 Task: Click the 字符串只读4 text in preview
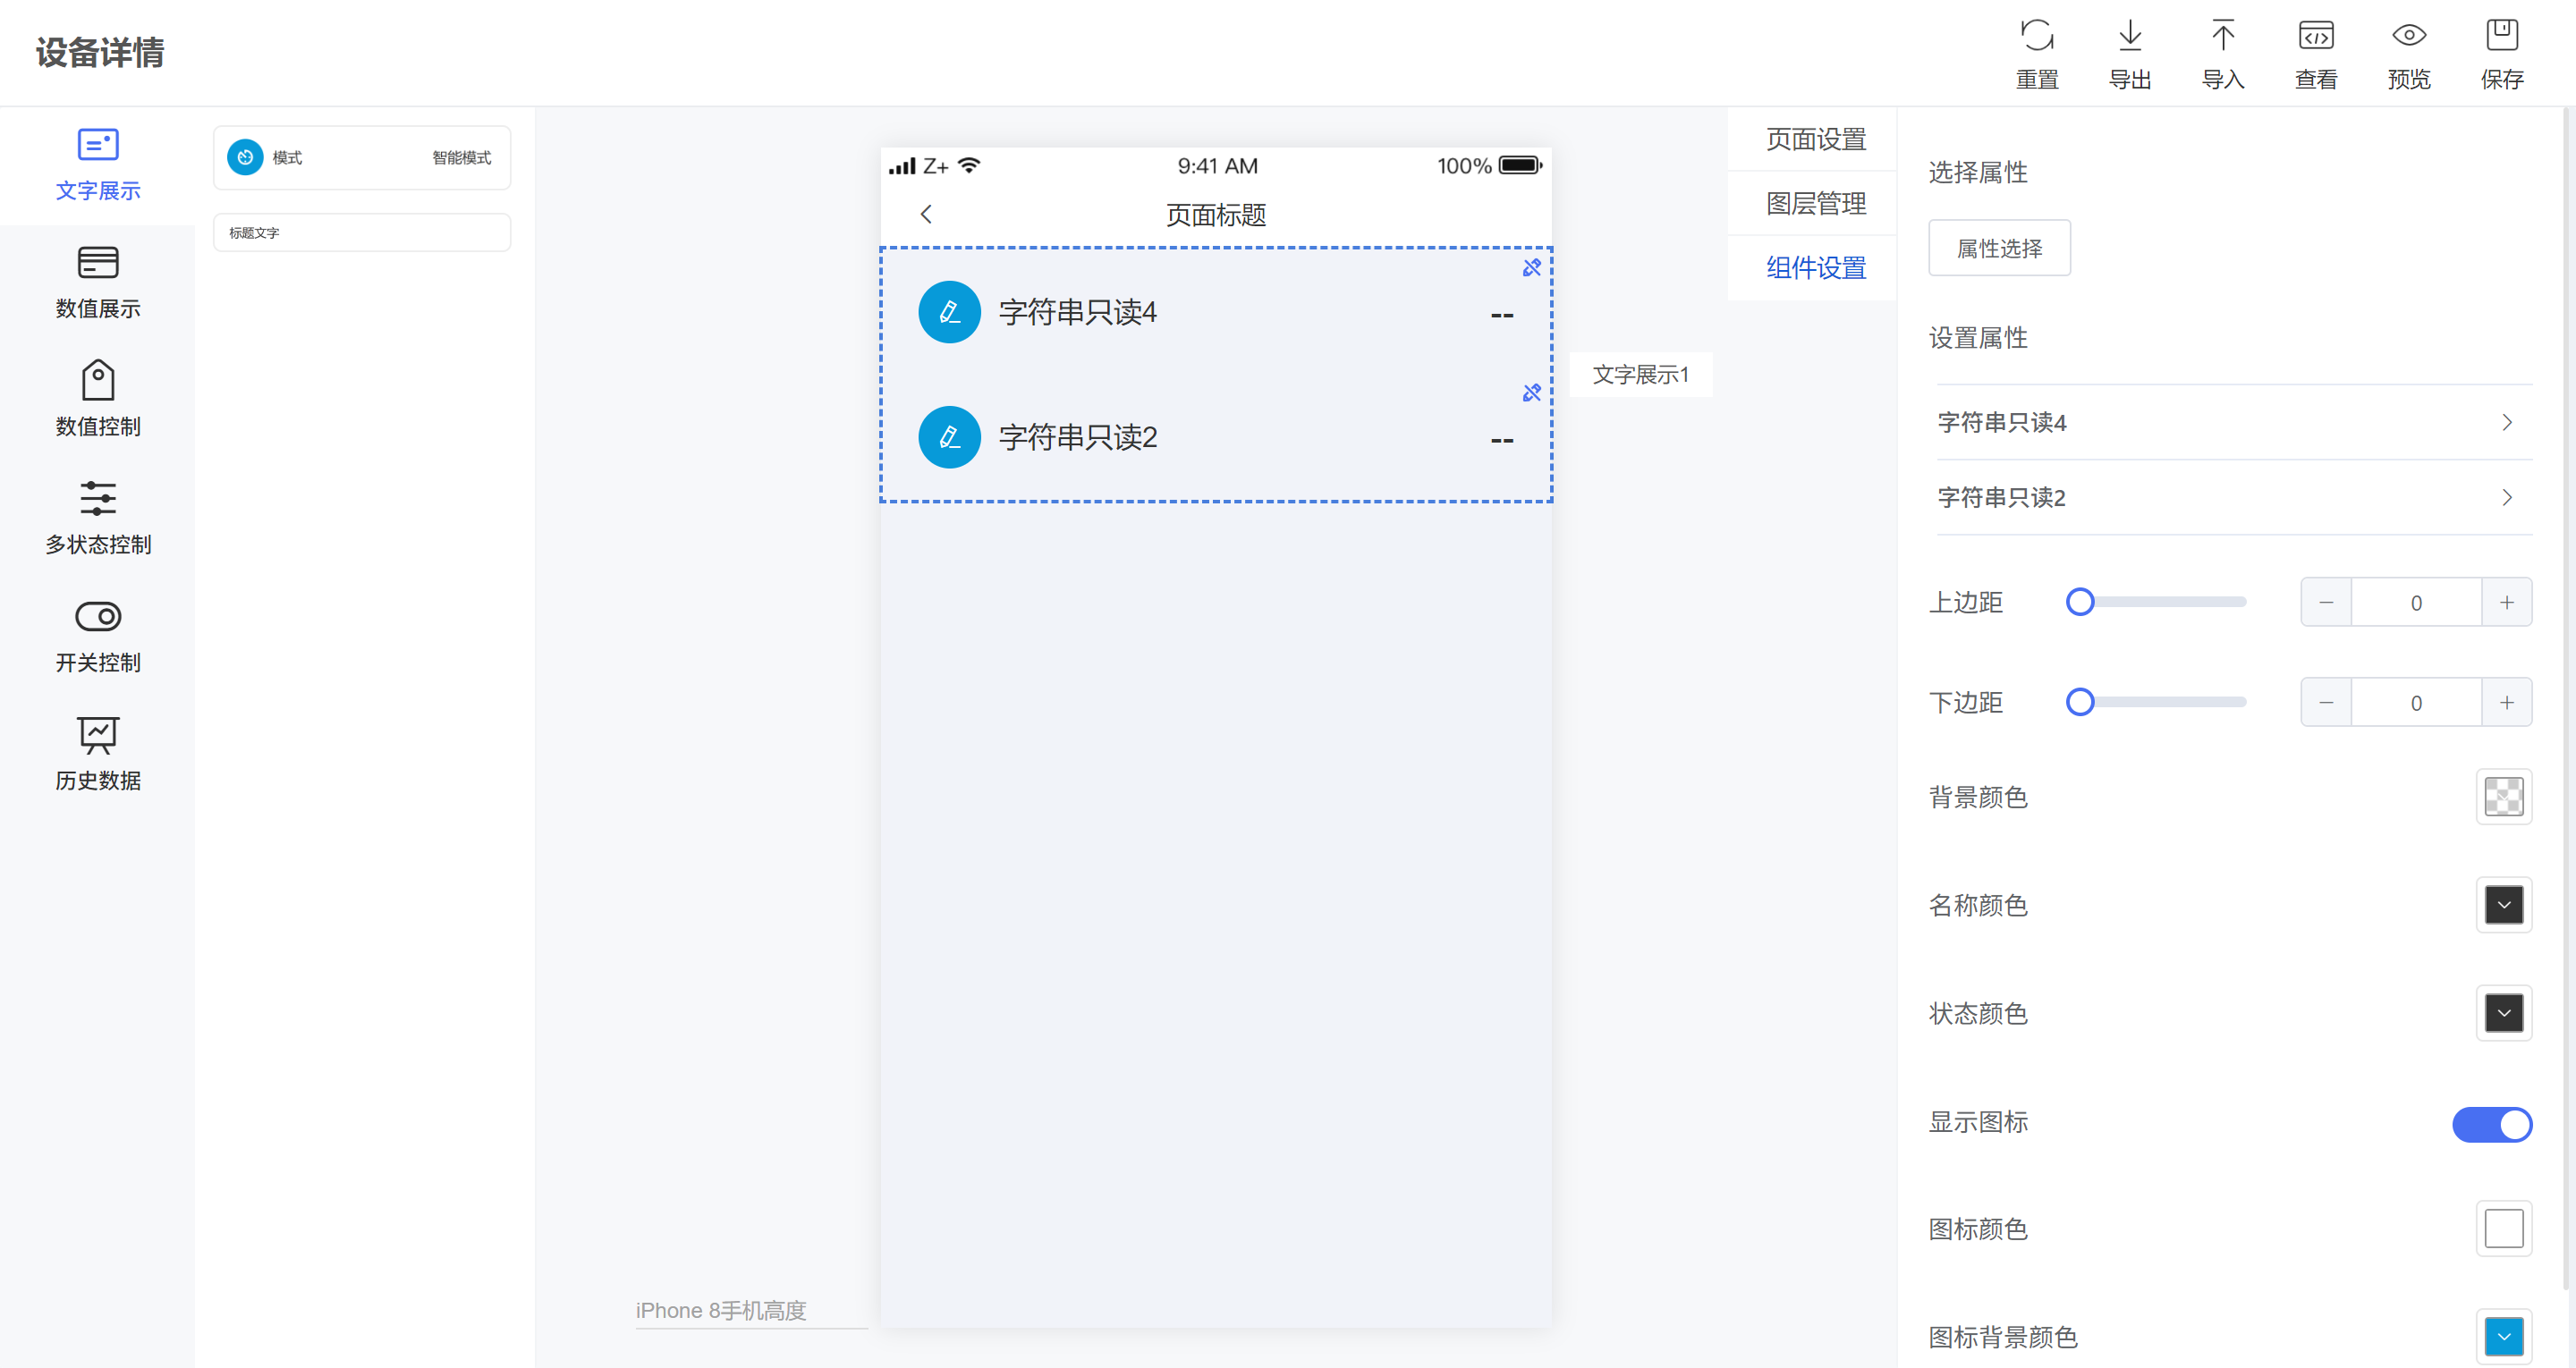coord(1077,312)
